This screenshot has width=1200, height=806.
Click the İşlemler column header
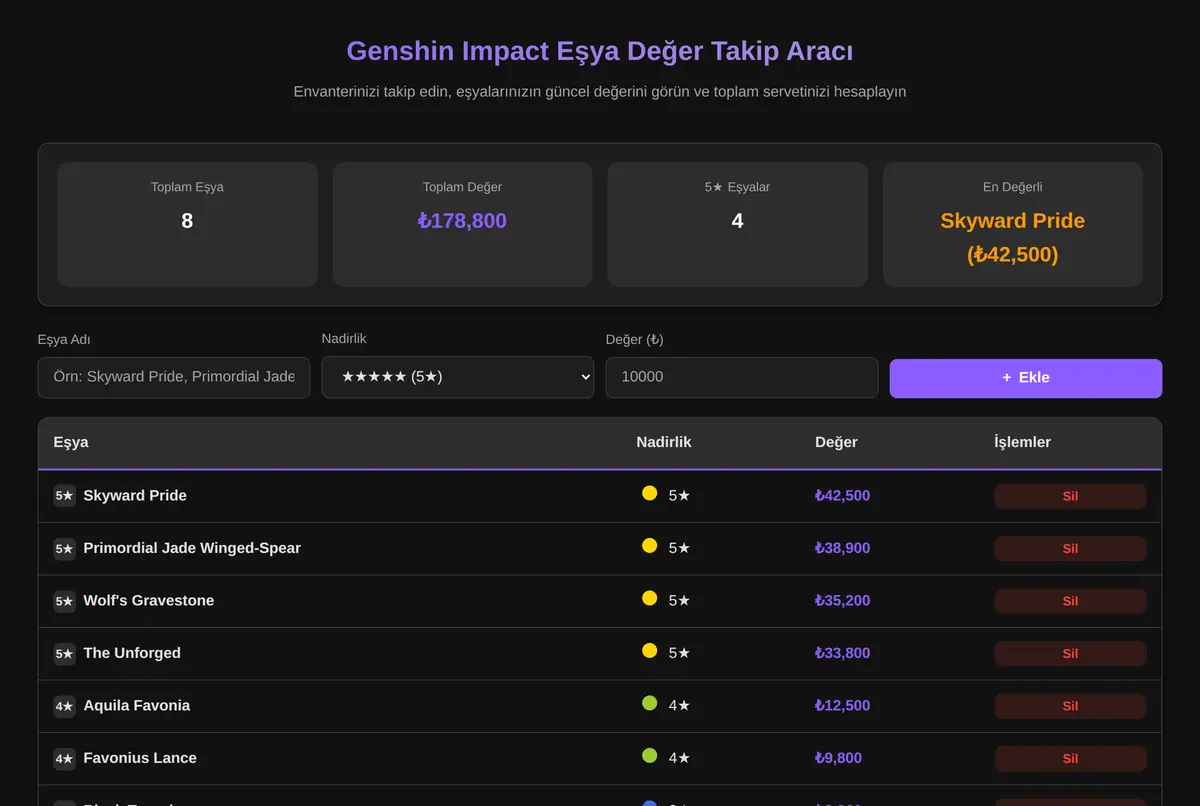click(x=1022, y=442)
